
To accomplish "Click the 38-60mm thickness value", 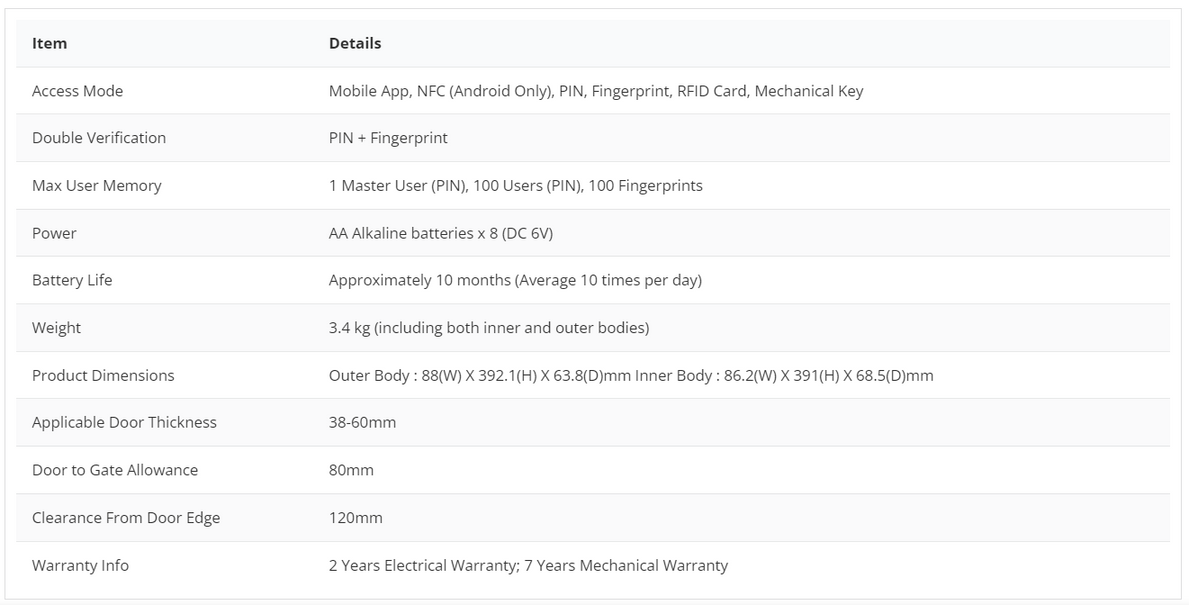I will [362, 422].
